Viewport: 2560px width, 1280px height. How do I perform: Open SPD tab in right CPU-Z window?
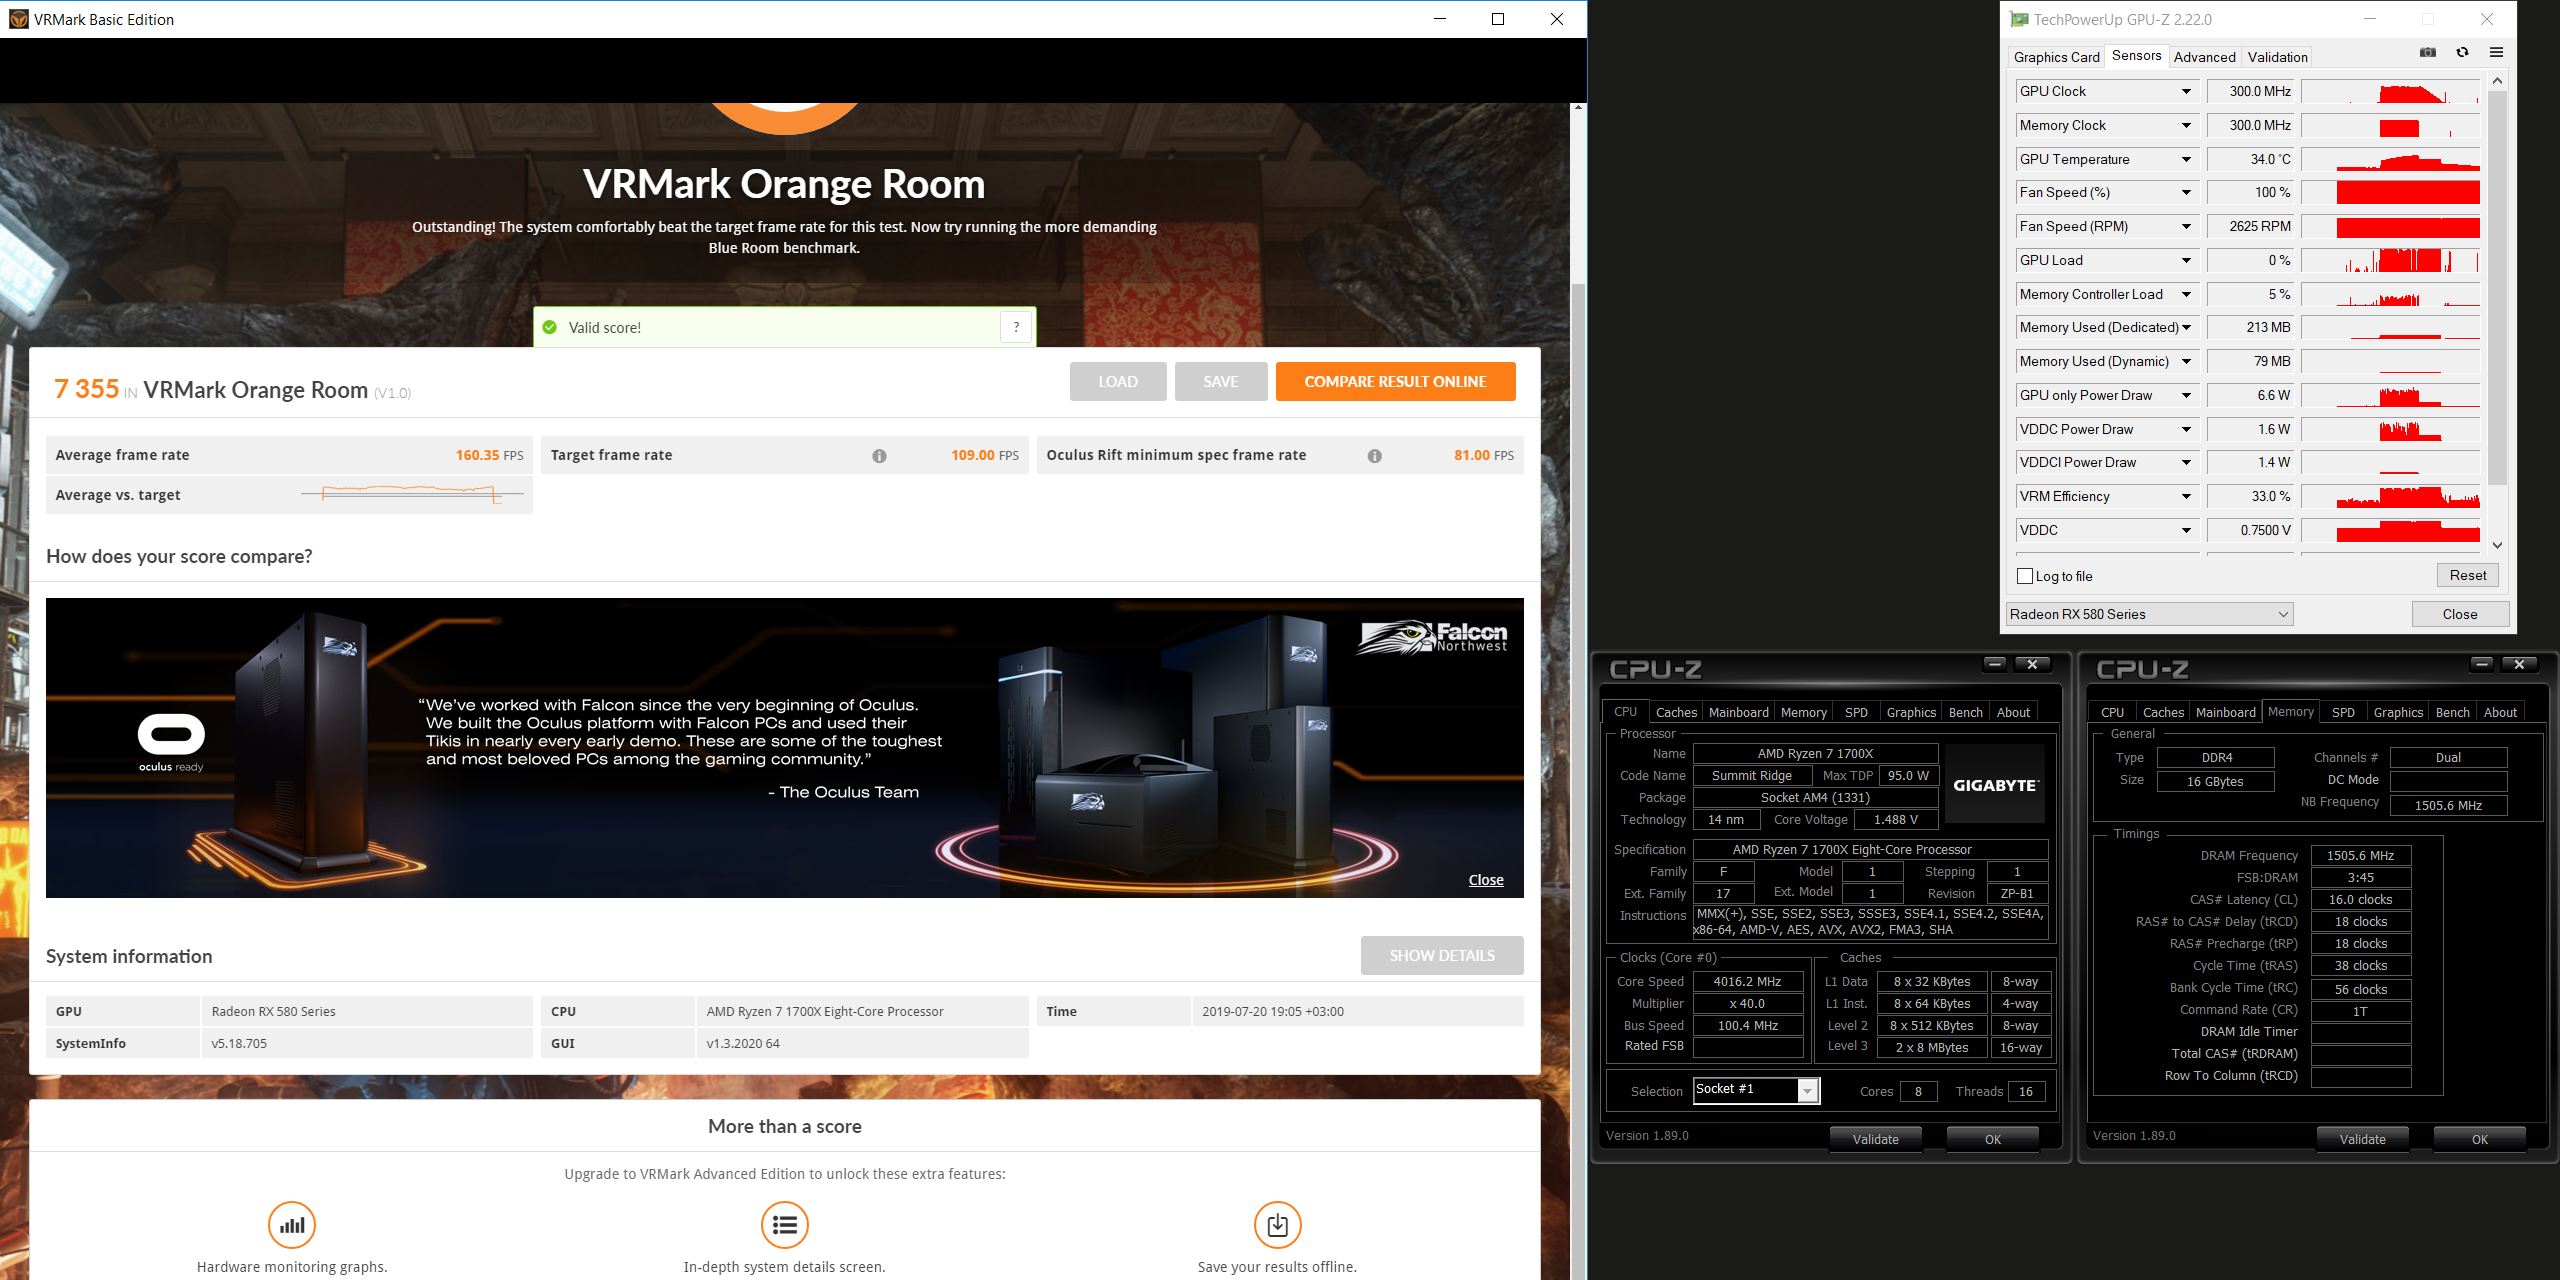[x=2343, y=712]
